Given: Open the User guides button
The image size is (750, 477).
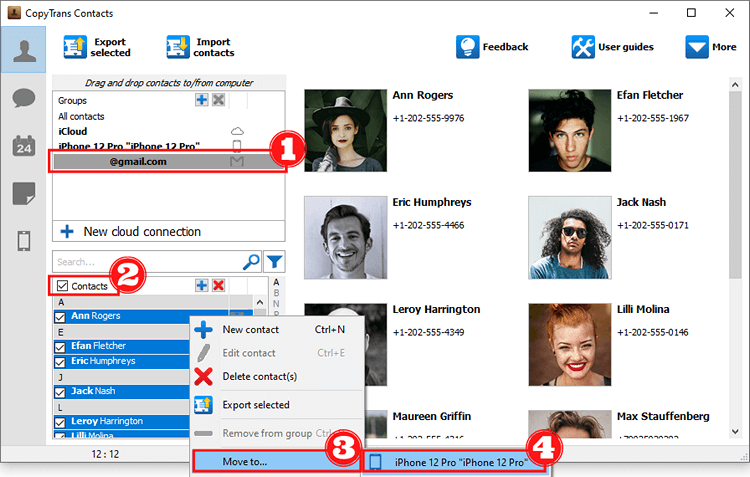Looking at the screenshot, I should coord(613,47).
